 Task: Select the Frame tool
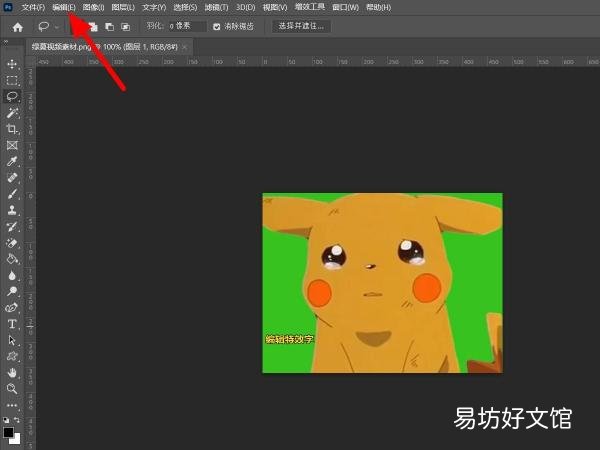[x=12, y=145]
